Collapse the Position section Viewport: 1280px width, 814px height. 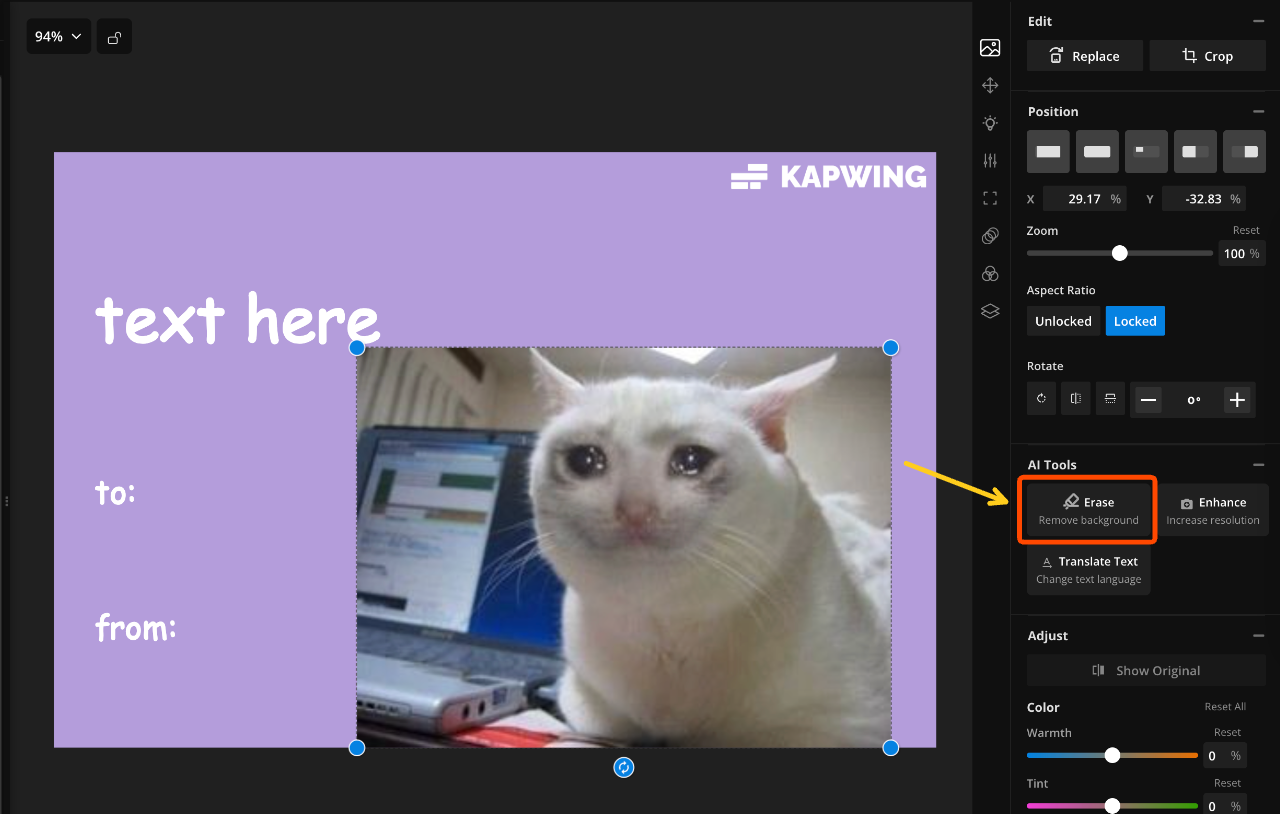[x=1258, y=111]
